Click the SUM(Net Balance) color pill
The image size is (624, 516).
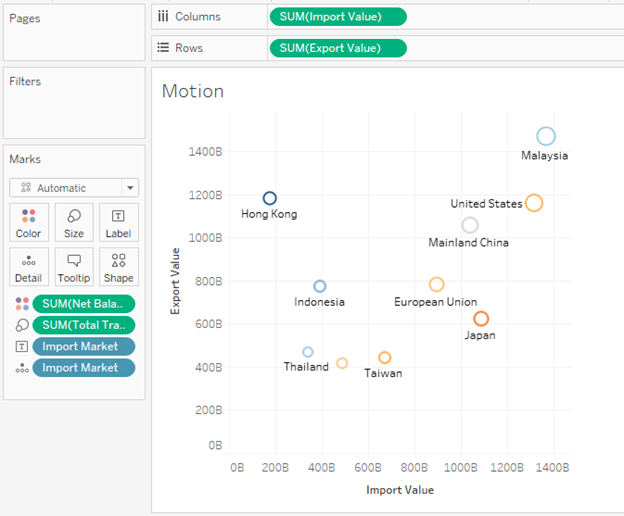click(83, 304)
